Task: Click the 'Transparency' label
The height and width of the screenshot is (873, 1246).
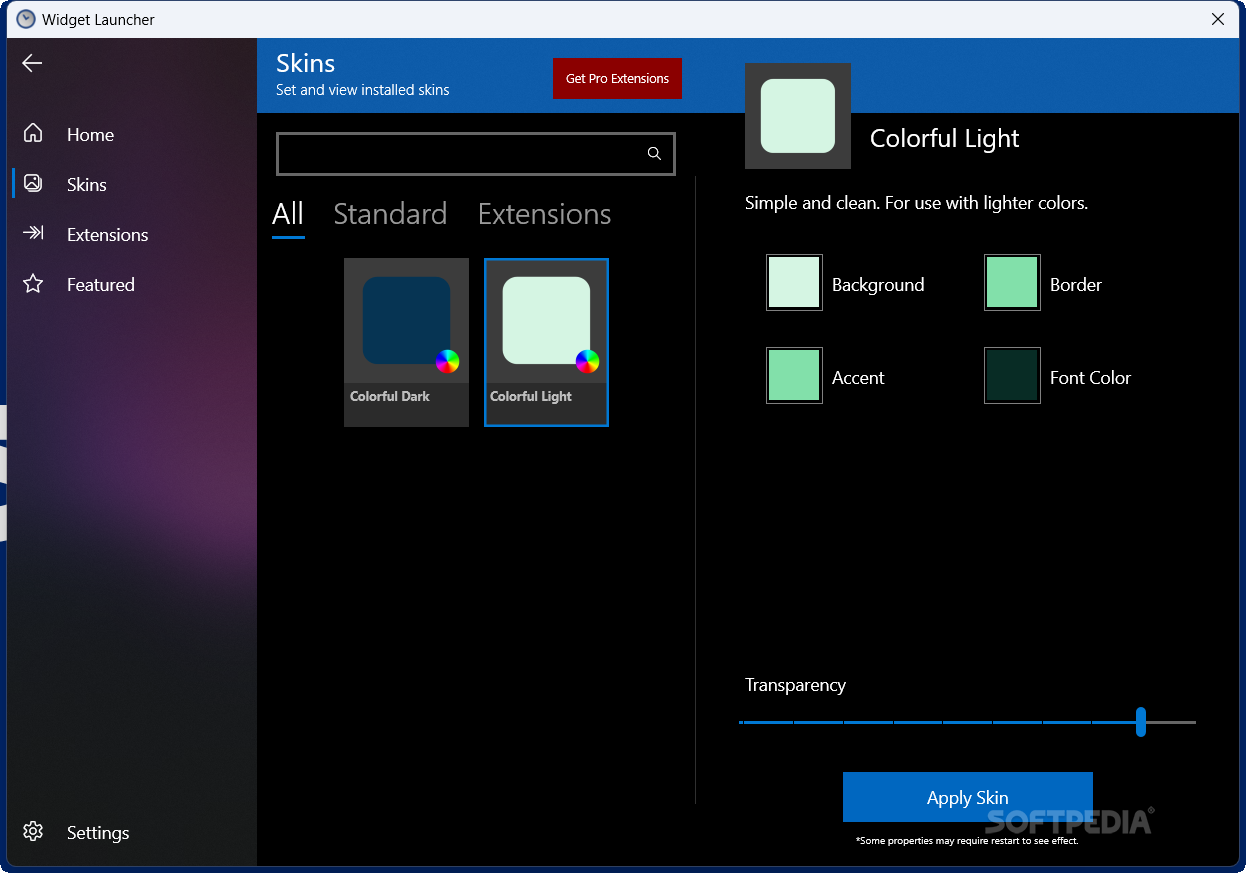Action: click(x=795, y=685)
